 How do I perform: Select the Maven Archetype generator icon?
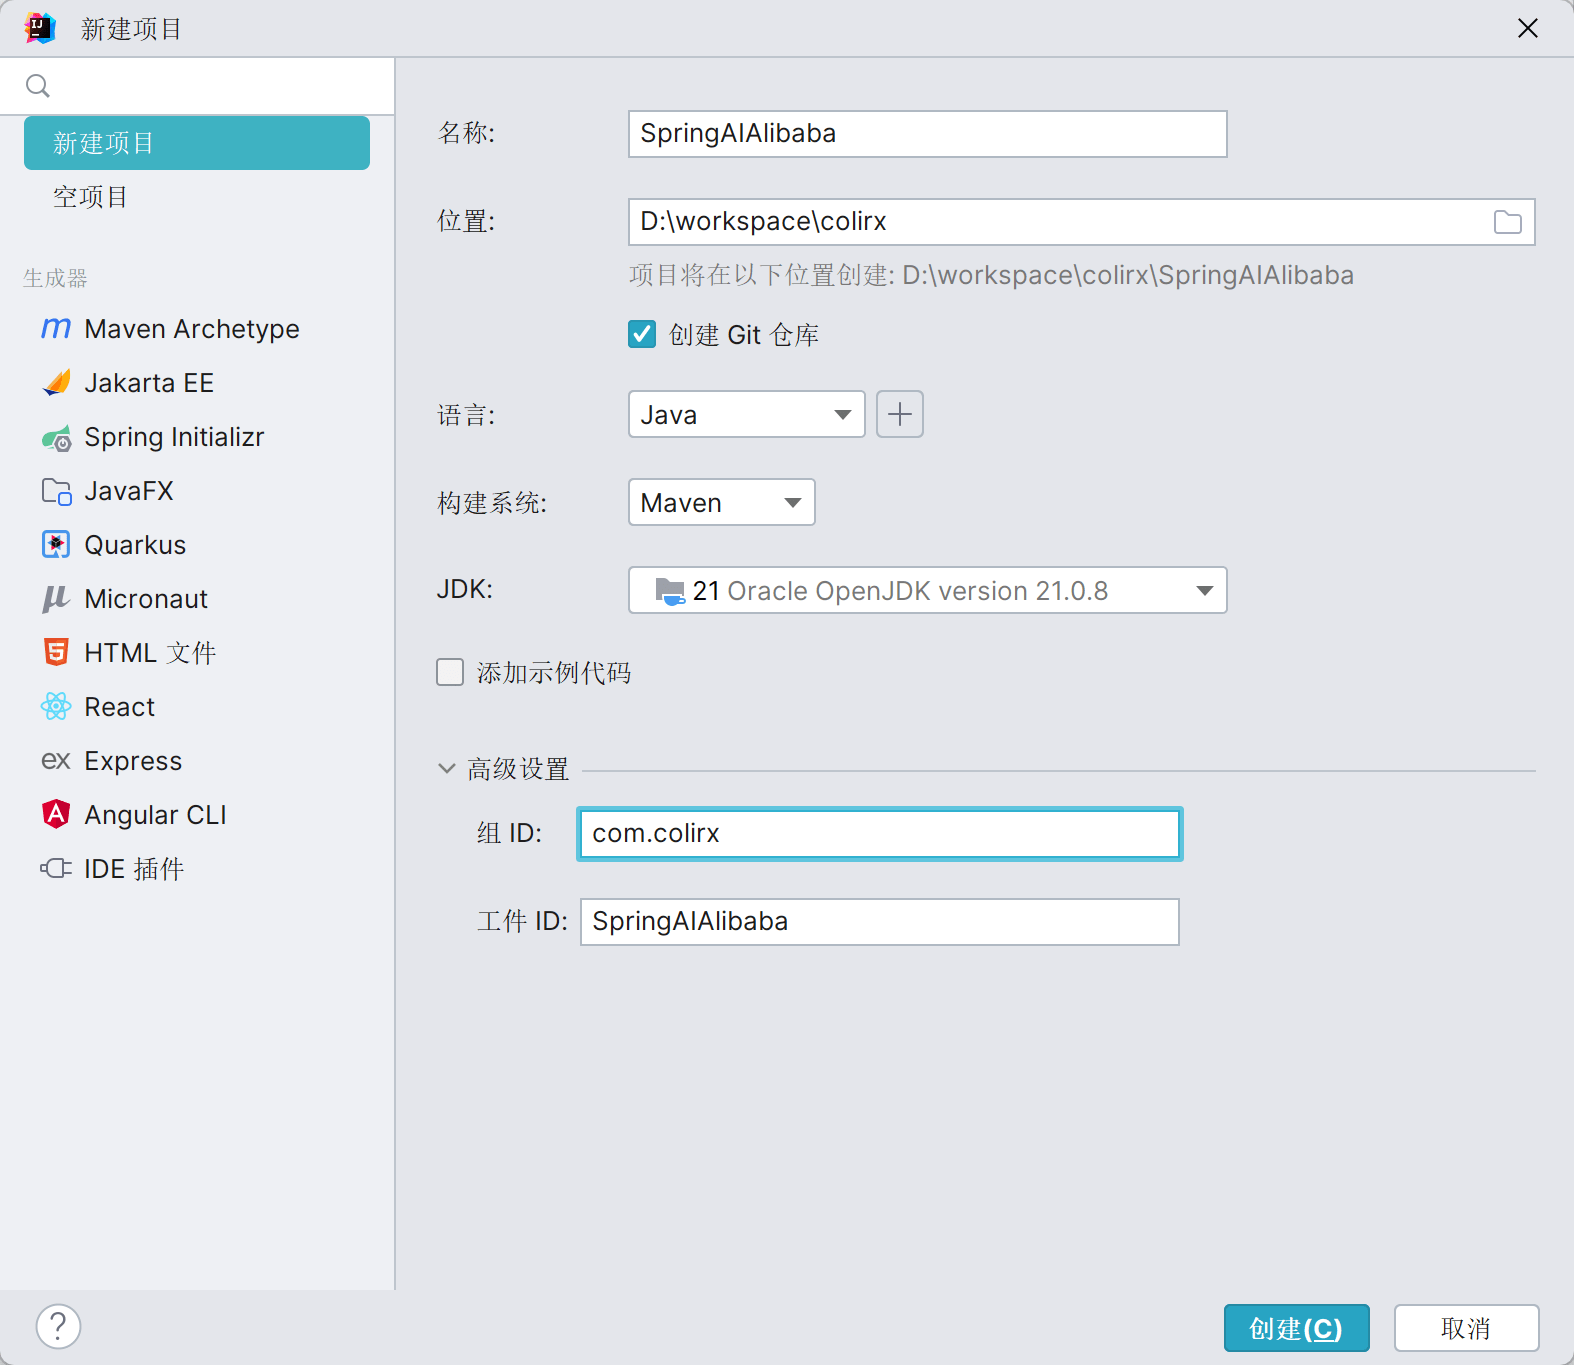point(56,329)
